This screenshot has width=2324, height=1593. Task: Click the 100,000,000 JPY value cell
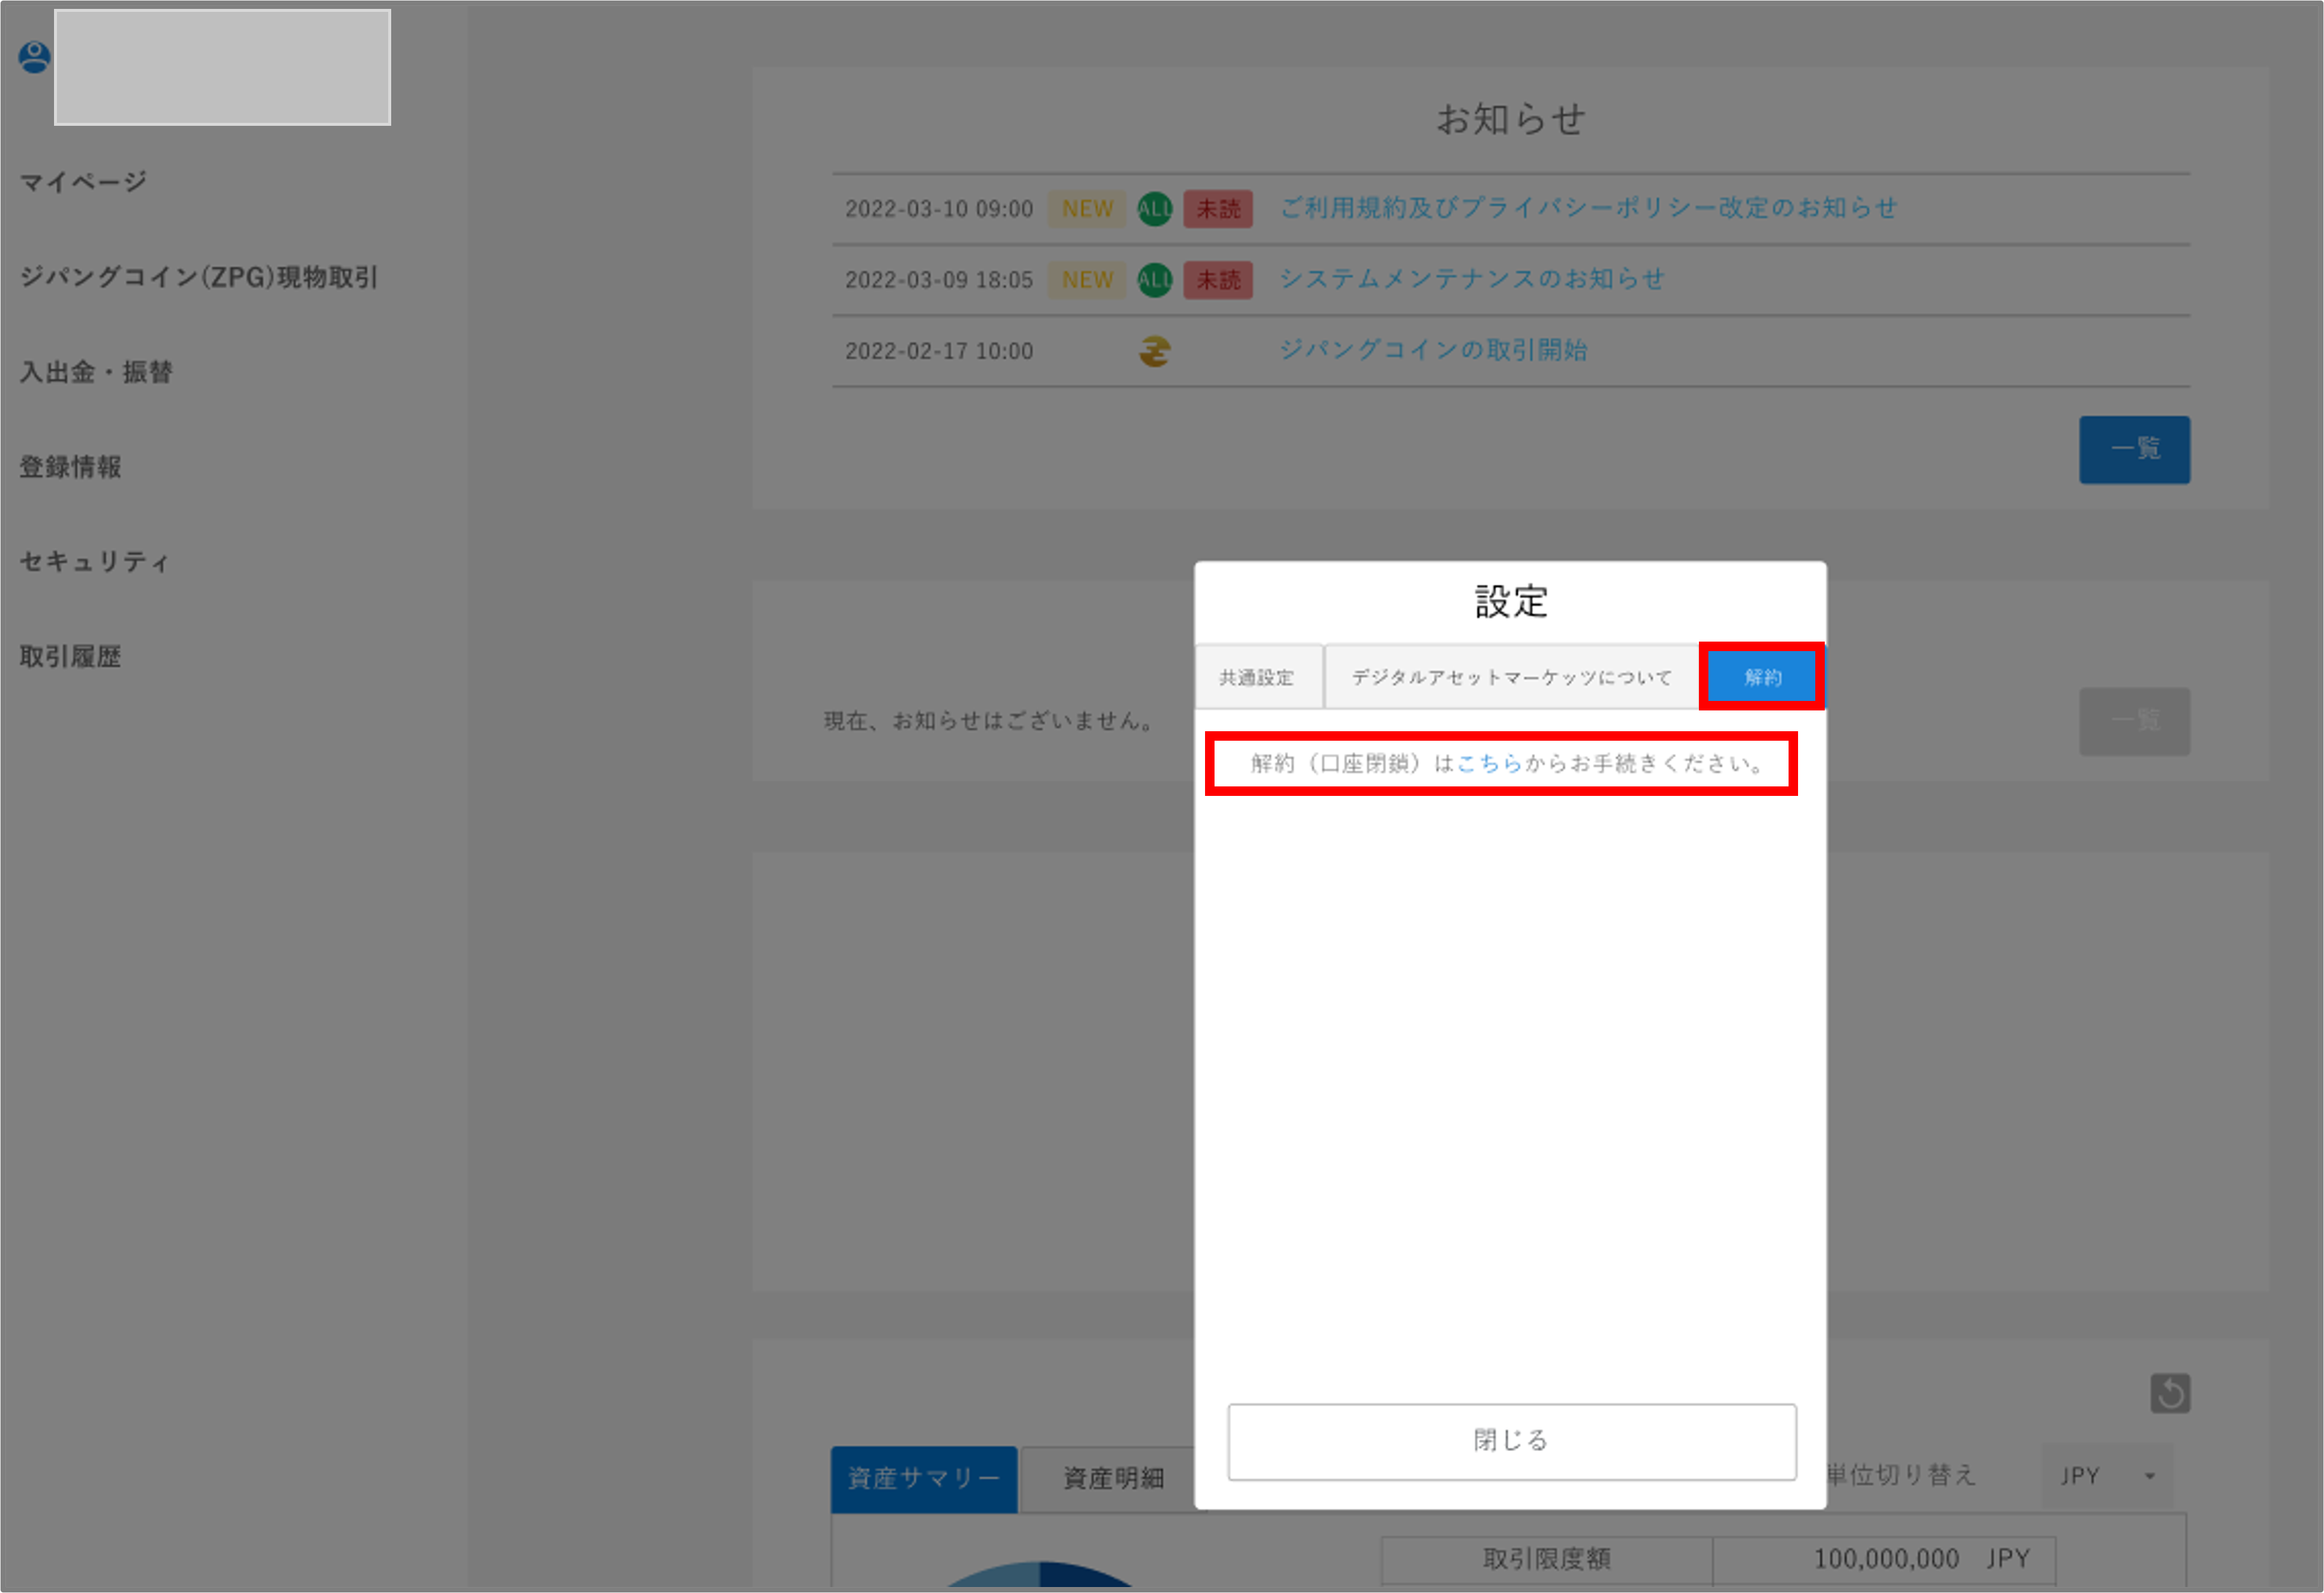pos(1884,1560)
